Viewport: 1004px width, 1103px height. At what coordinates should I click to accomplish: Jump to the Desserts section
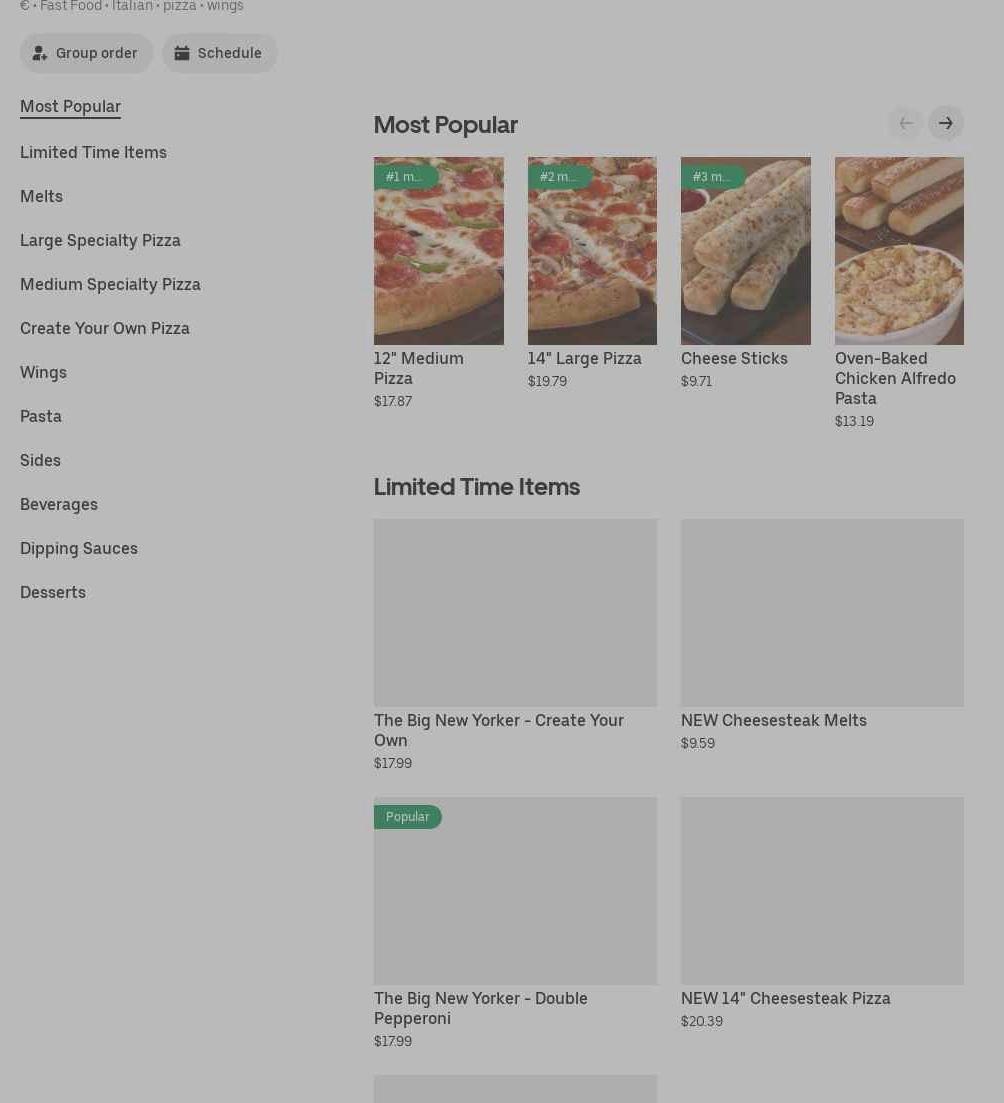pyautogui.click(x=53, y=592)
